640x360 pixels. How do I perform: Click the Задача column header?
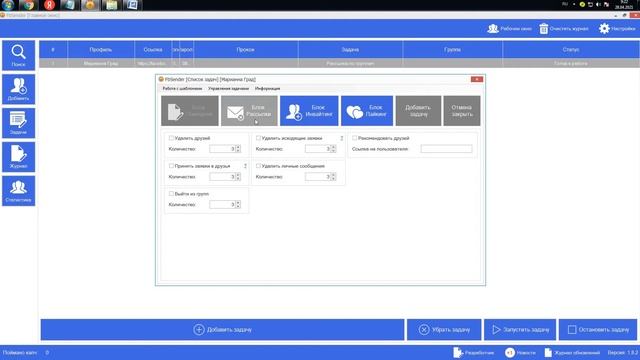(x=350, y=49)
